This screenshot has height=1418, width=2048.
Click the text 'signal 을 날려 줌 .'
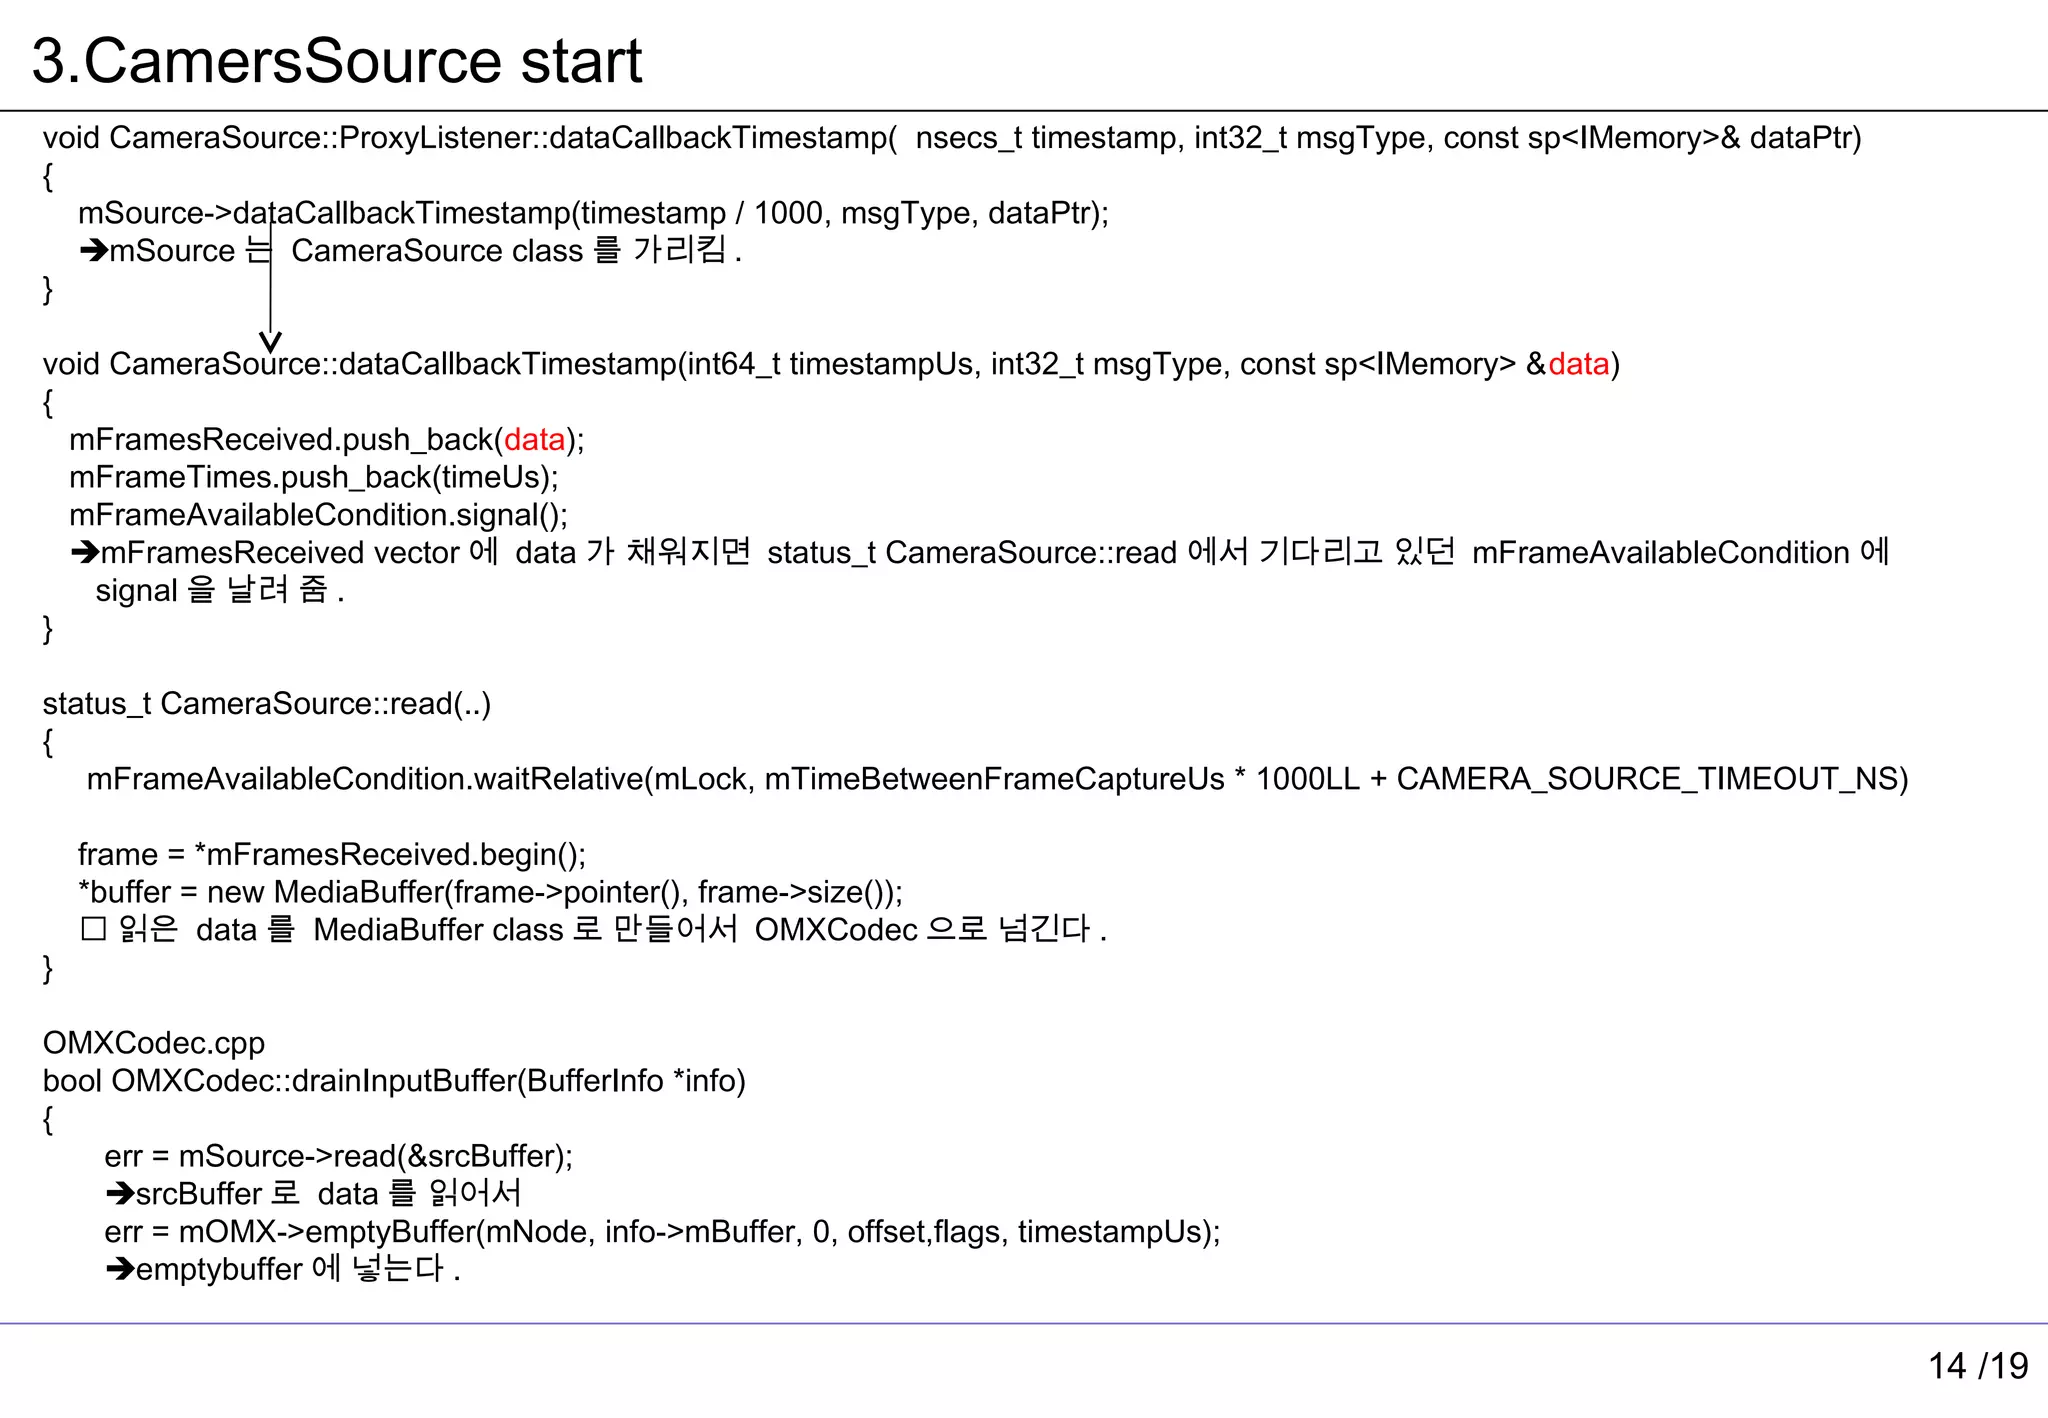[x=220, y=590]
